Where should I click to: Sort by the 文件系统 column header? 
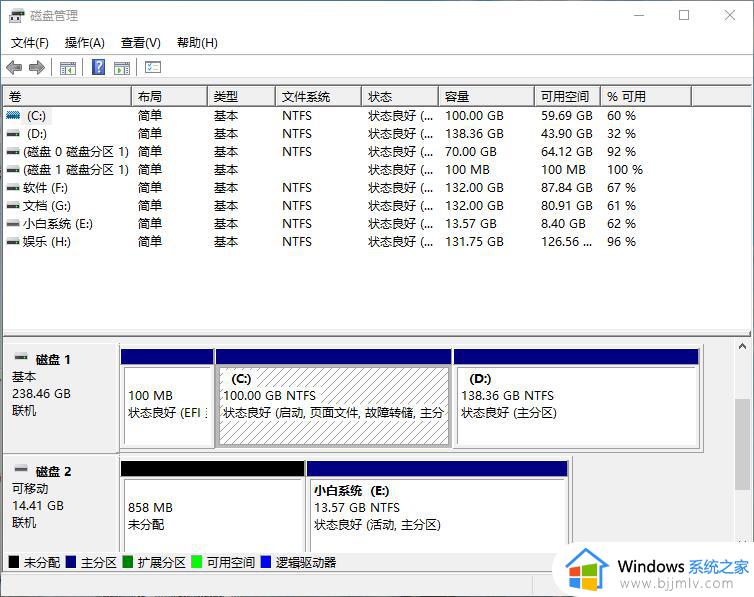click(x=318, y=97)
